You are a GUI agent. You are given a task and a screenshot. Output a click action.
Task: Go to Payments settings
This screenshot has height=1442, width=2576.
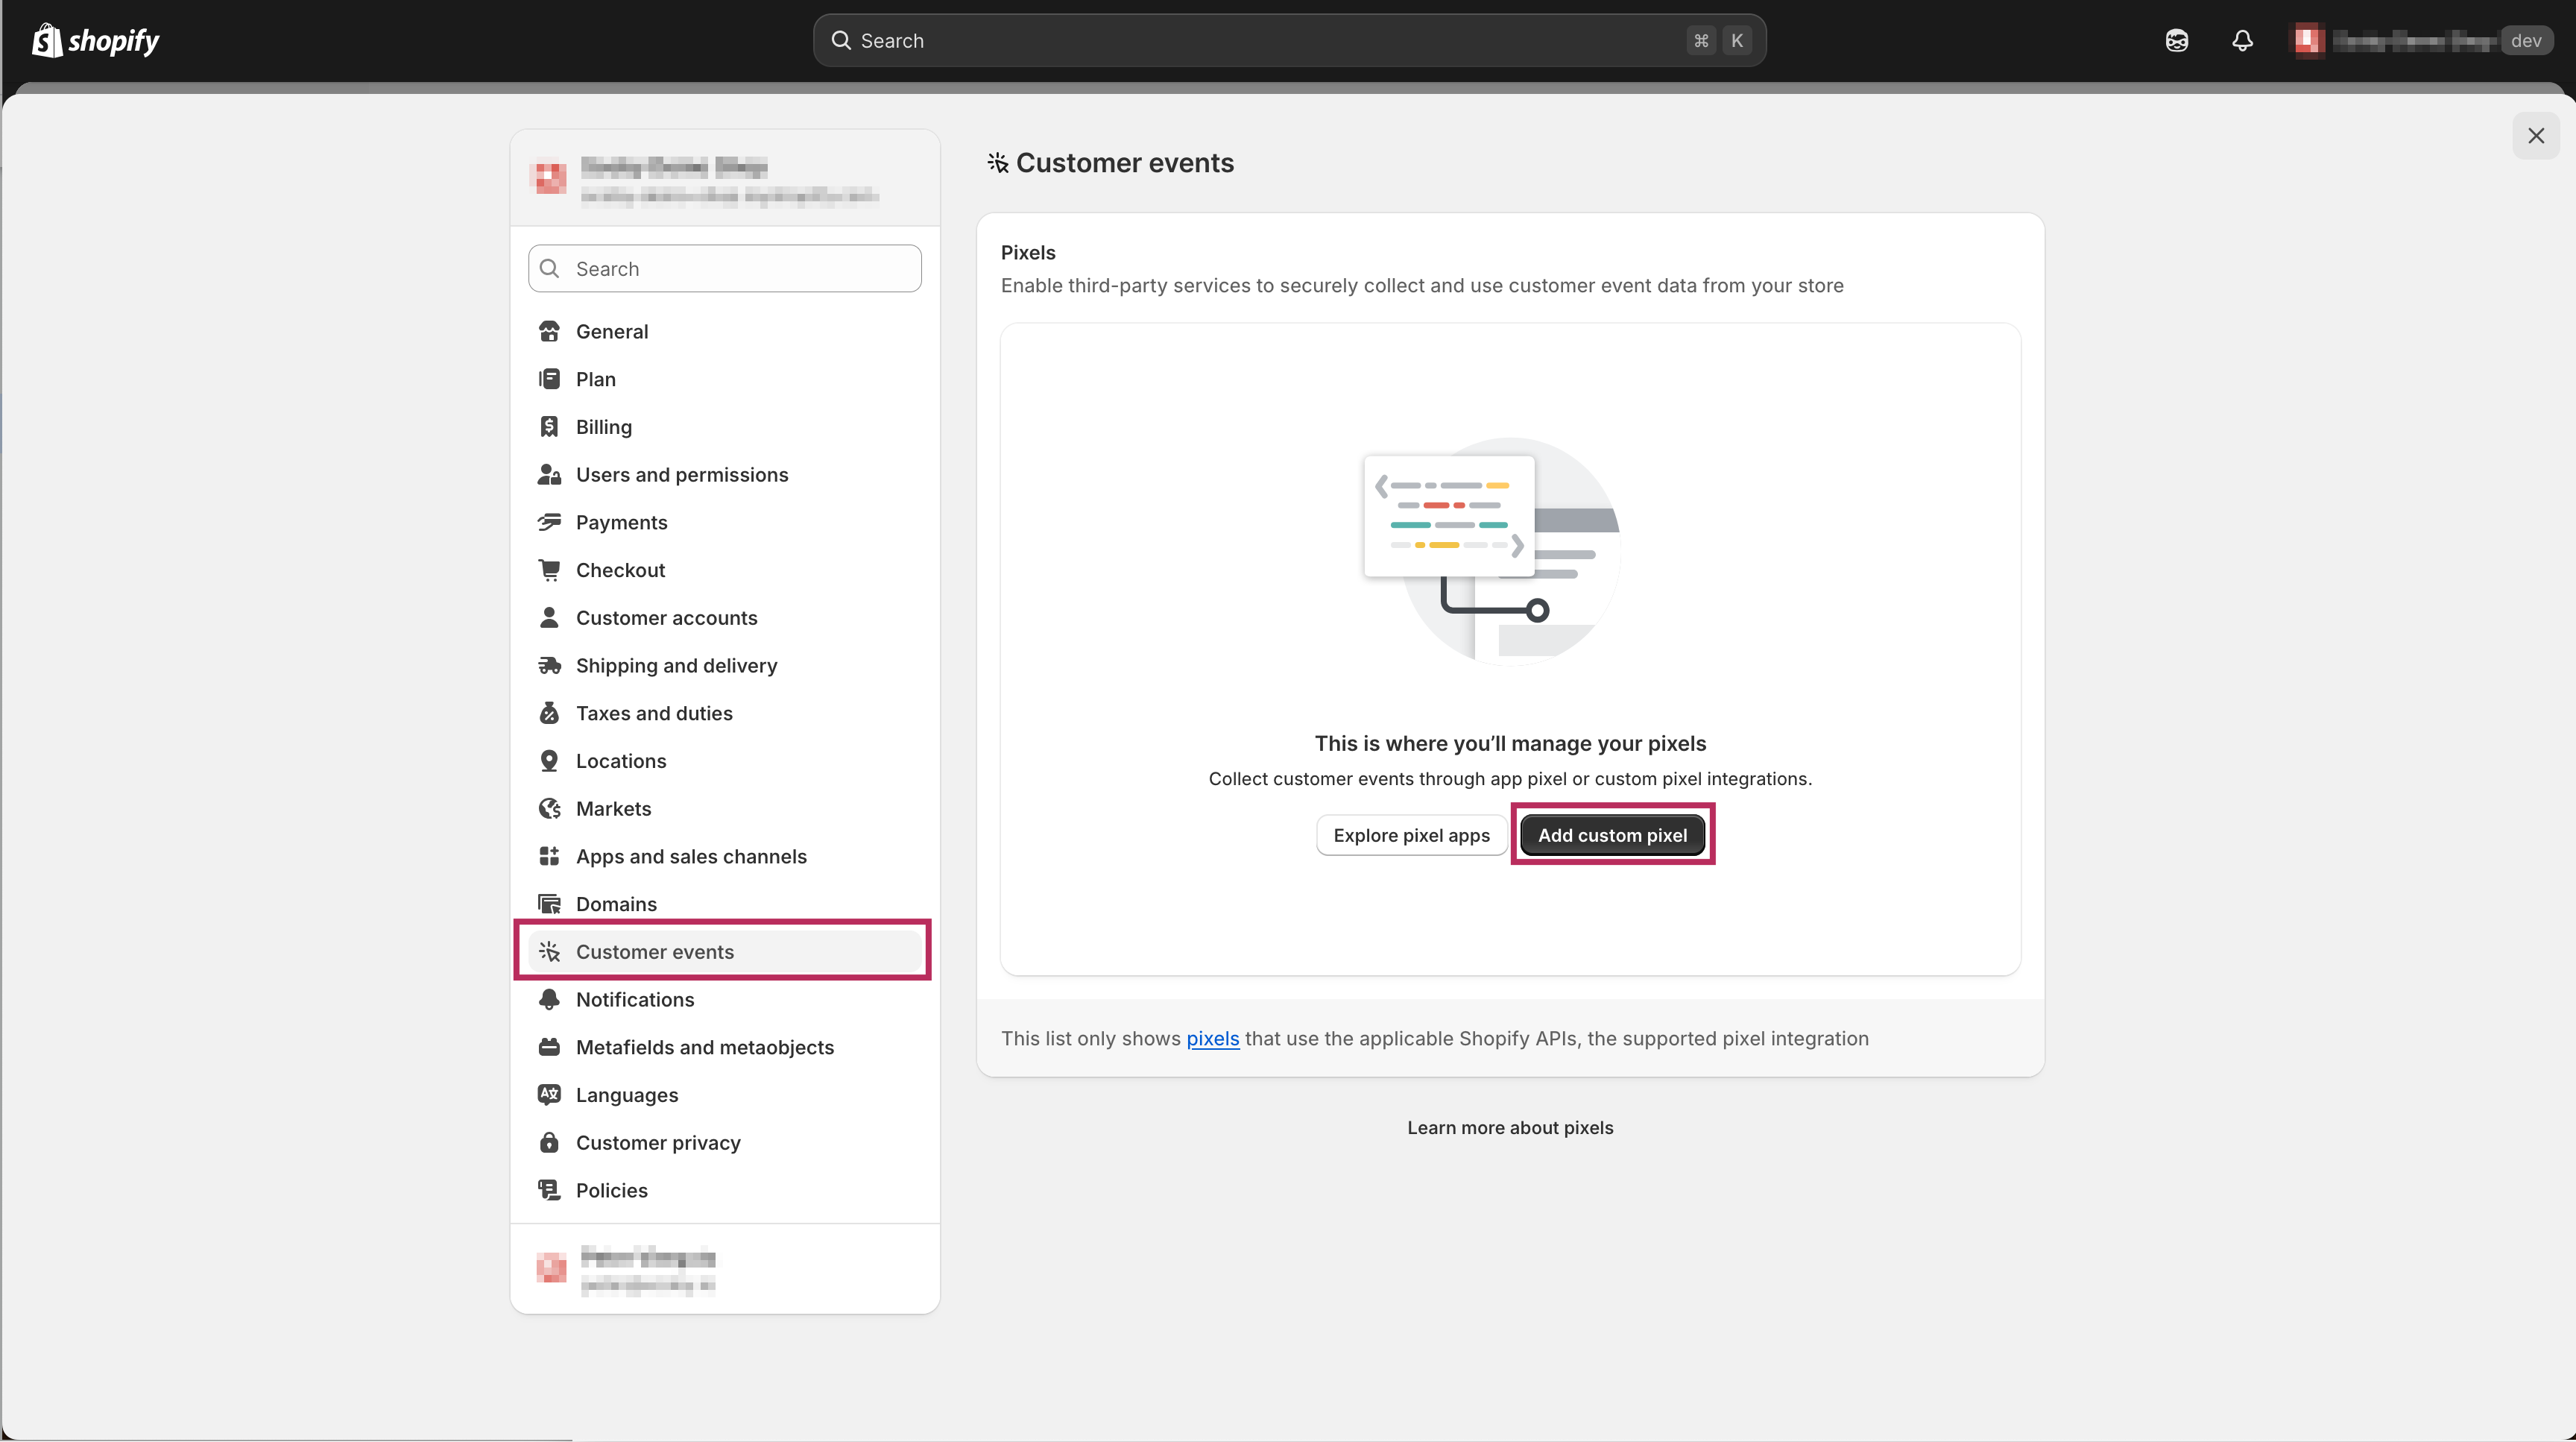click(x=621, y=523)
